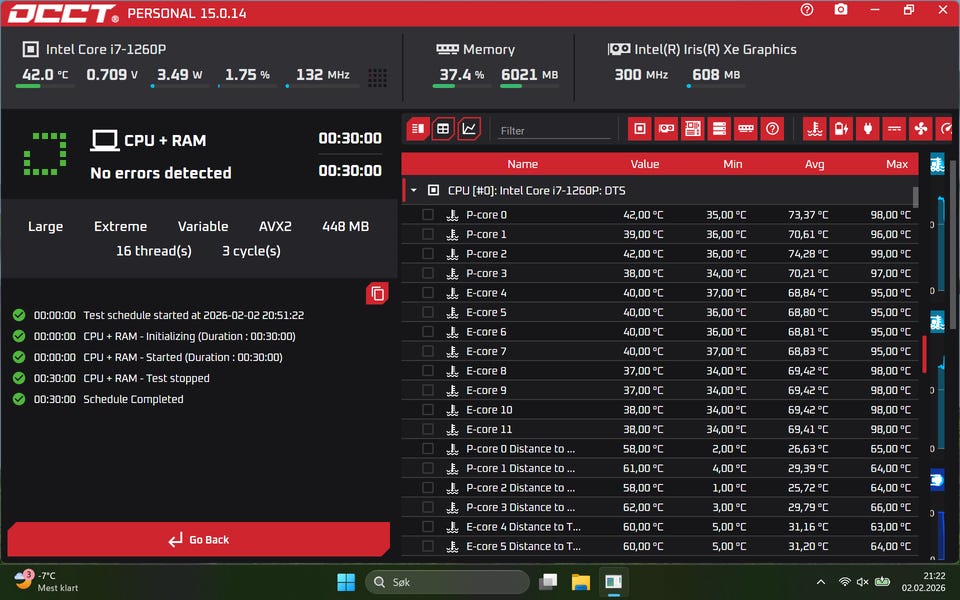Click the OCCT logo
The height and width of the screenshot is (600, 960).
pos(62,13)
